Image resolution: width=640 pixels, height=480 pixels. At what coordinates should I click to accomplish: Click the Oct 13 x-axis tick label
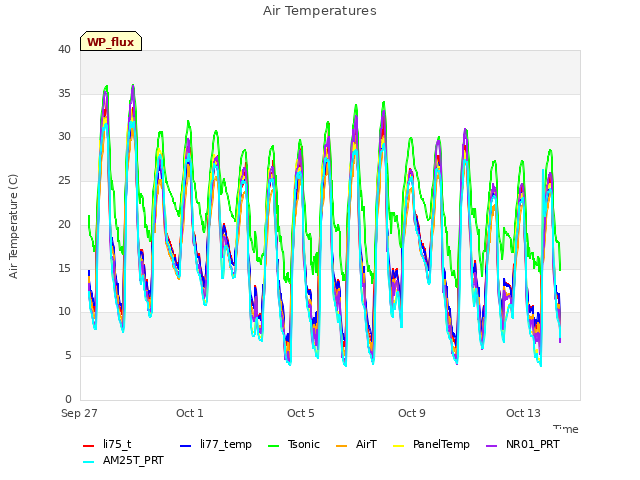(x=523, y=413)
